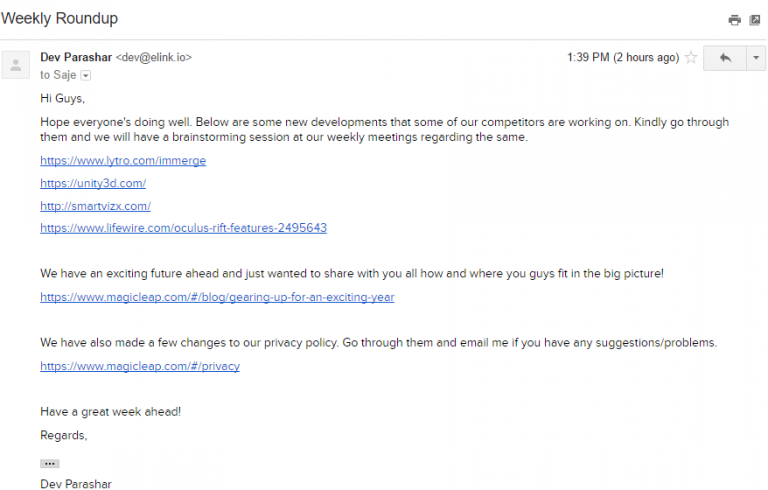Open the smartvizx.com link
Screen dimensions: 768x490
point(96,206)
